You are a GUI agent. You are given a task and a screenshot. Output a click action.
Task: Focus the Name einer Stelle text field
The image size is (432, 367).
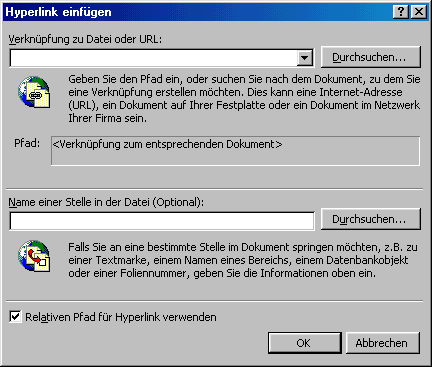tap(162, 221)
